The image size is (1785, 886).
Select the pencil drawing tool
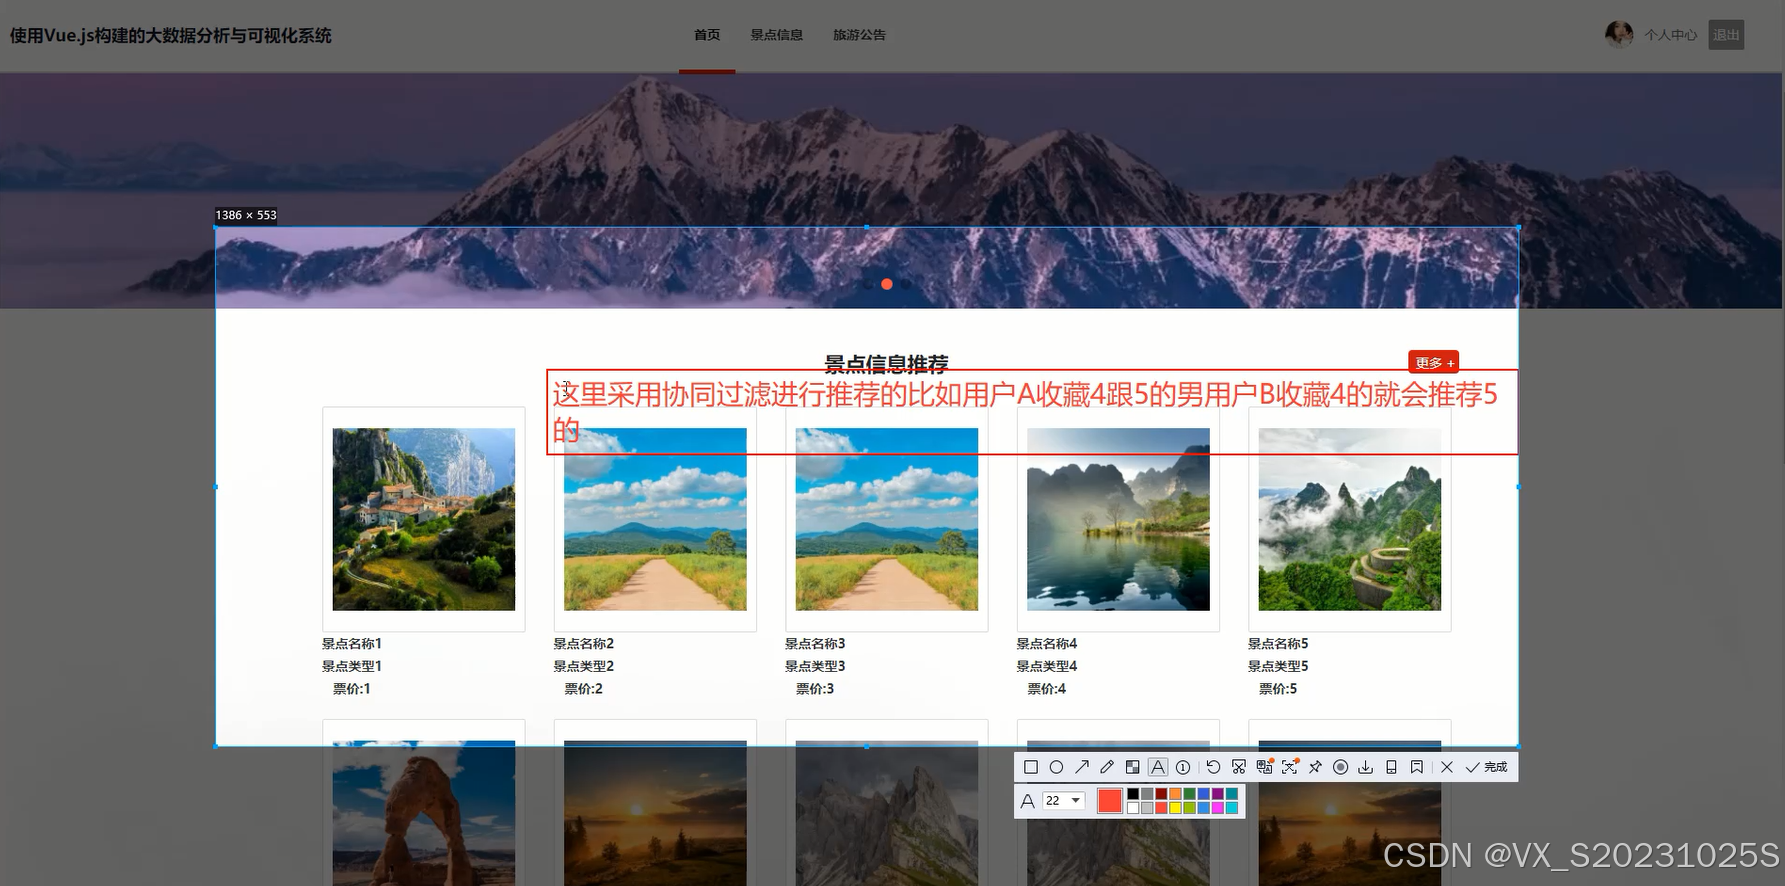pyautogui.click(x=1107, y=767)
